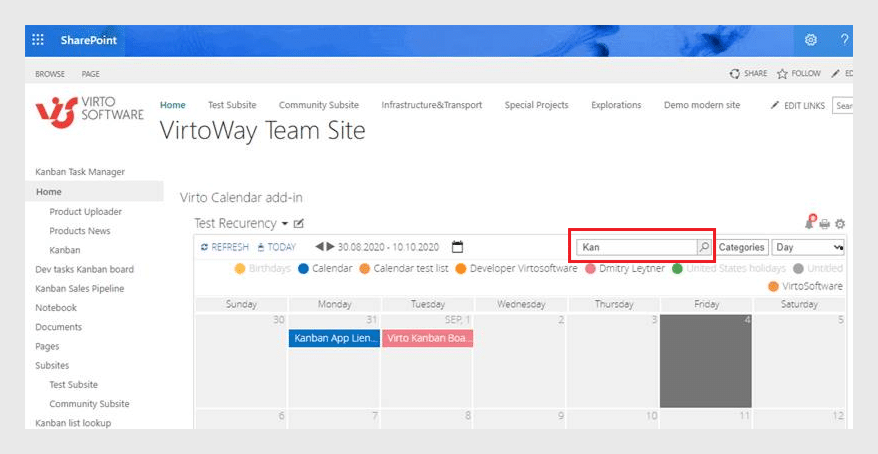Viewport: 878px width, 454px height.
Task: Click the site search box at top right
Action: (x=843, y=105)
